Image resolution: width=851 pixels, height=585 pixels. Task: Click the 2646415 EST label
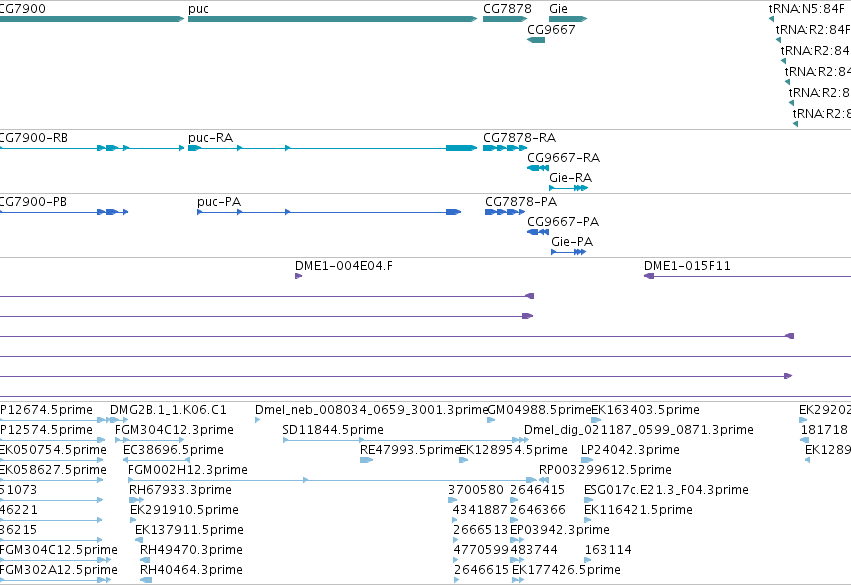click(537, 490)
